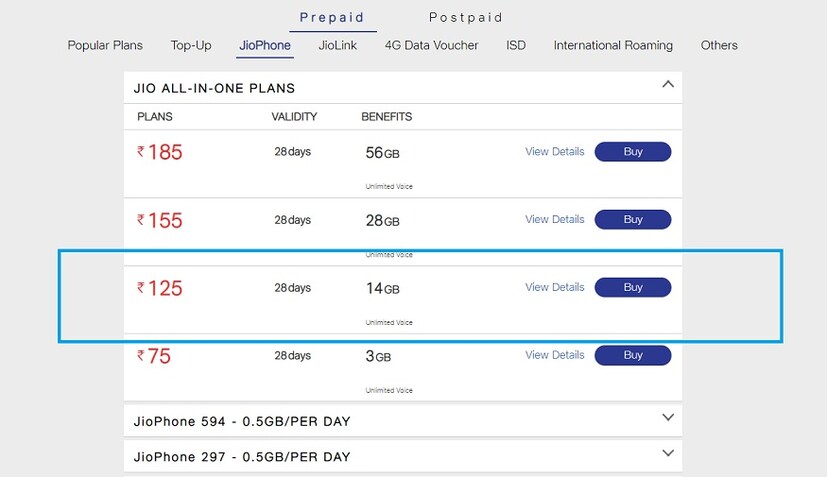
Task: View Details of the ₹75 plan
Action: pyautogui.click(x=555, y=355)
